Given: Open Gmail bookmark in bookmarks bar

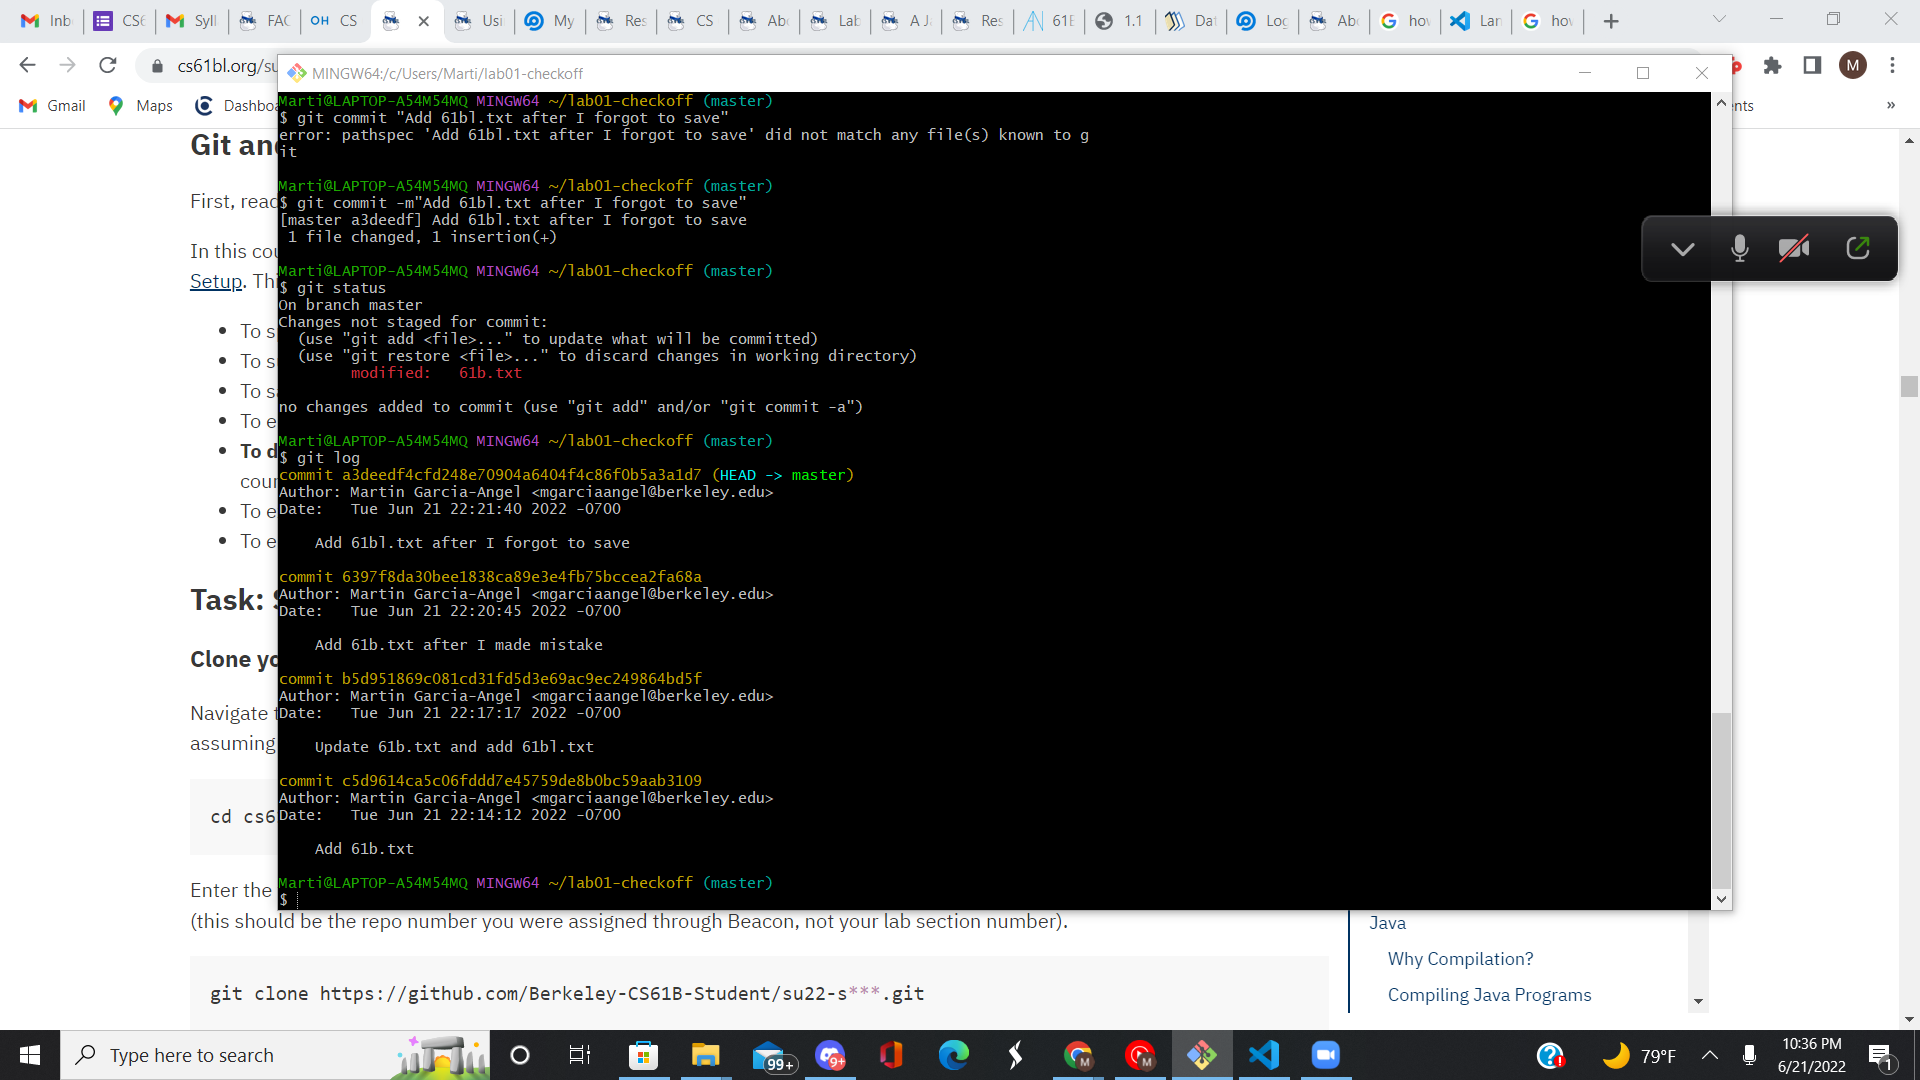Looking at the screenshot, I should [x=52, y=106].
